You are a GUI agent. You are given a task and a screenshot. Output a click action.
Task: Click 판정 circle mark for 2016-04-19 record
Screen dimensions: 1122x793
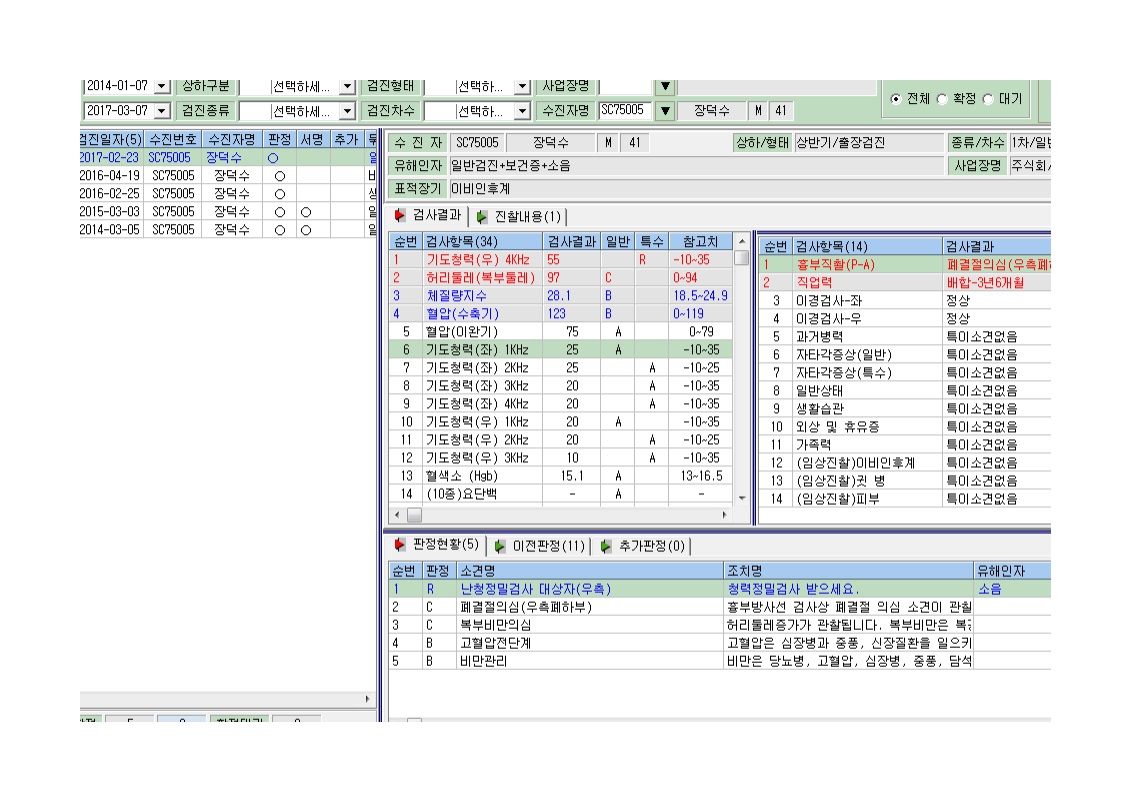click(x=280, y=175)
